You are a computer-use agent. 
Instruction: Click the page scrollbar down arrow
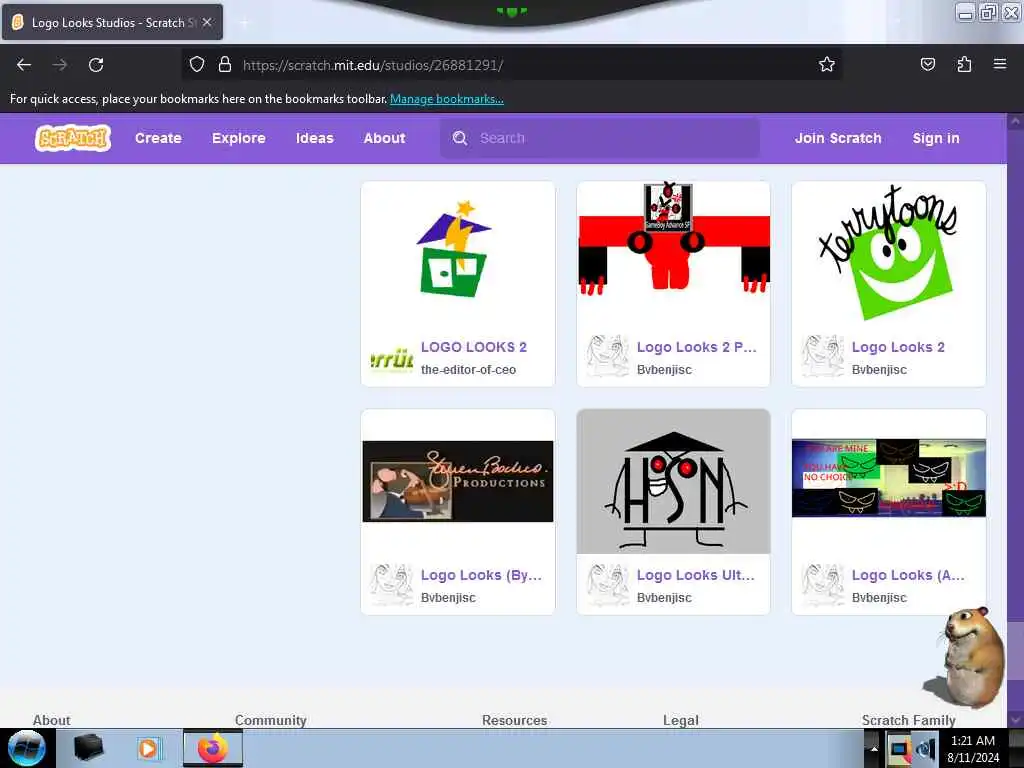point(1015,719)
